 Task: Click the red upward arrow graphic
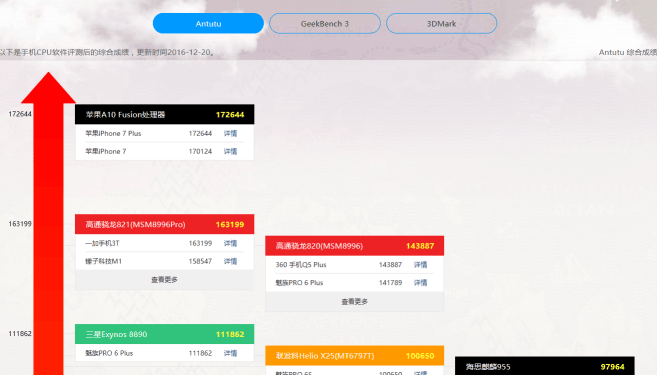[48, 223]
